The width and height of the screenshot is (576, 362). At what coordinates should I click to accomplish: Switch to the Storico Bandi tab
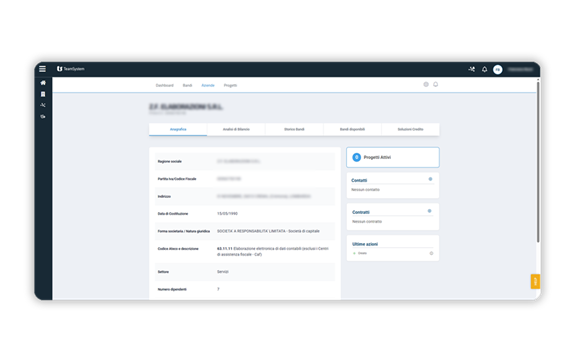coord(294,129)
